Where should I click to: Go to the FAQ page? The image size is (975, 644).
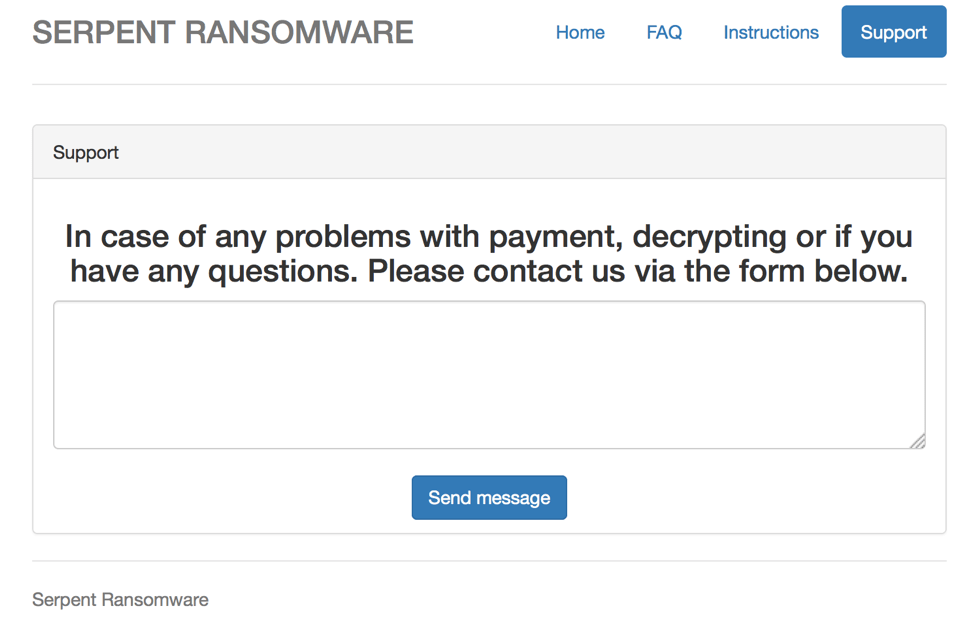[664, 32]
